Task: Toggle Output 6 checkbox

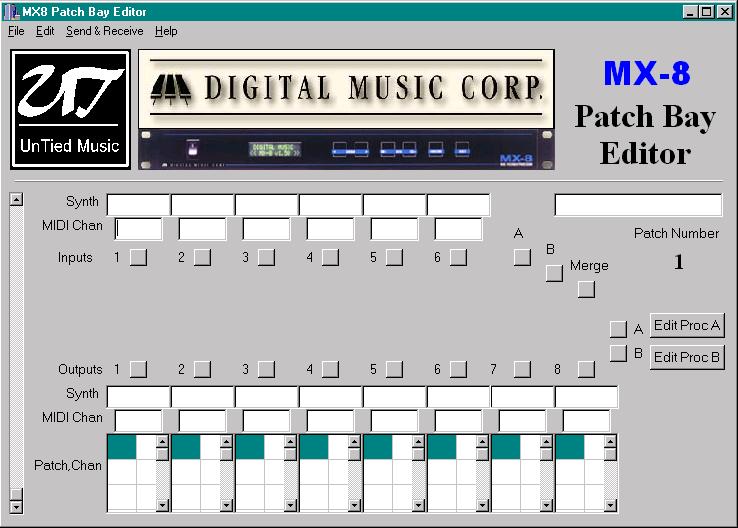Action: 458,369
